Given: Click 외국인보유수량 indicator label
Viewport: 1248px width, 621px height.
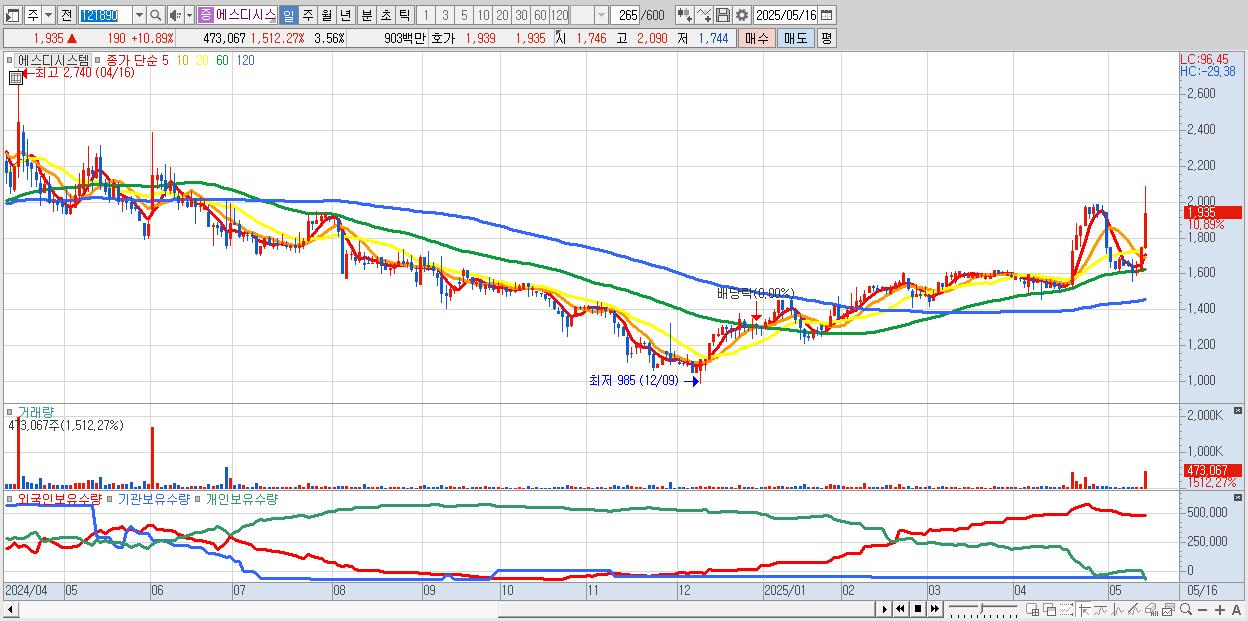Looking at the screenshot, I should (58, 498).
